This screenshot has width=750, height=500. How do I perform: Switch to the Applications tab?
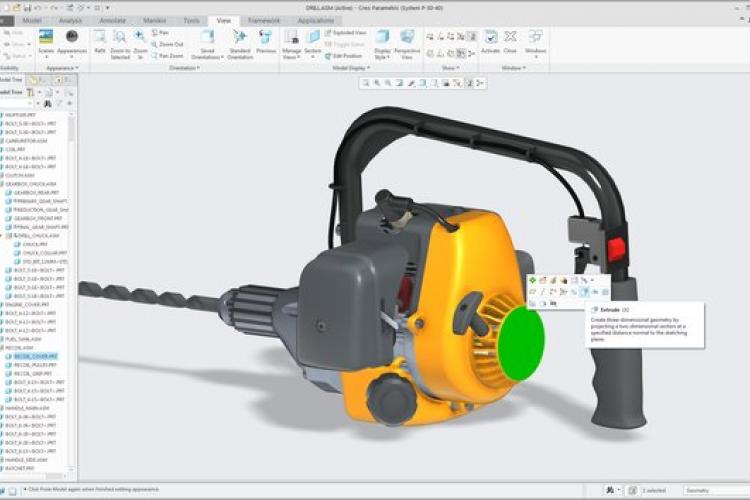(x=316, y=21)
